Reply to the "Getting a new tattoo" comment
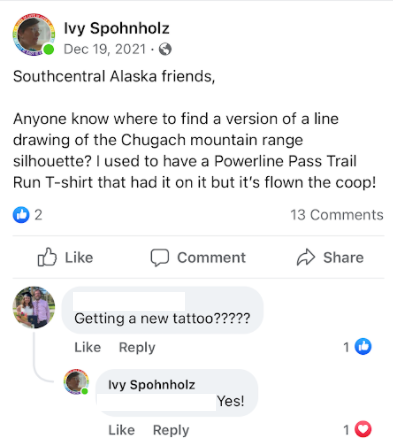 pyautogui.click(x=137, y=347)
